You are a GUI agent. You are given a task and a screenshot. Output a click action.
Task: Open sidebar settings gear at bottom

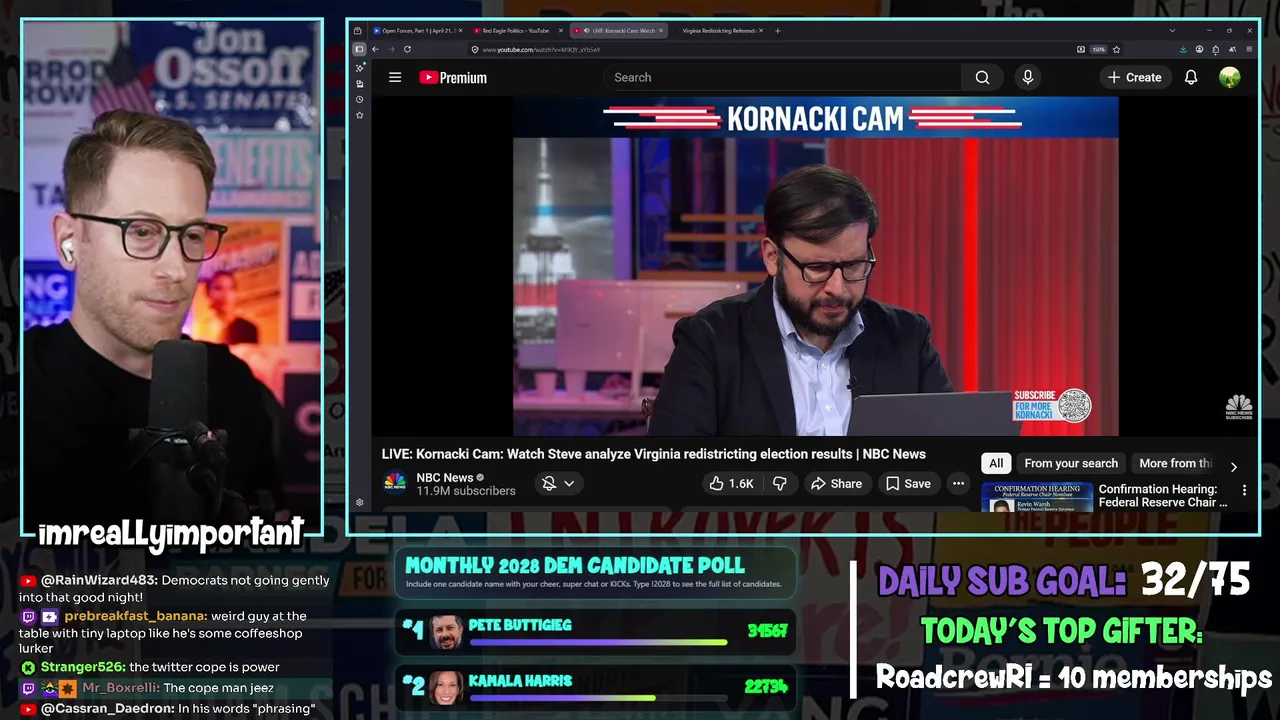pos(360,502)
